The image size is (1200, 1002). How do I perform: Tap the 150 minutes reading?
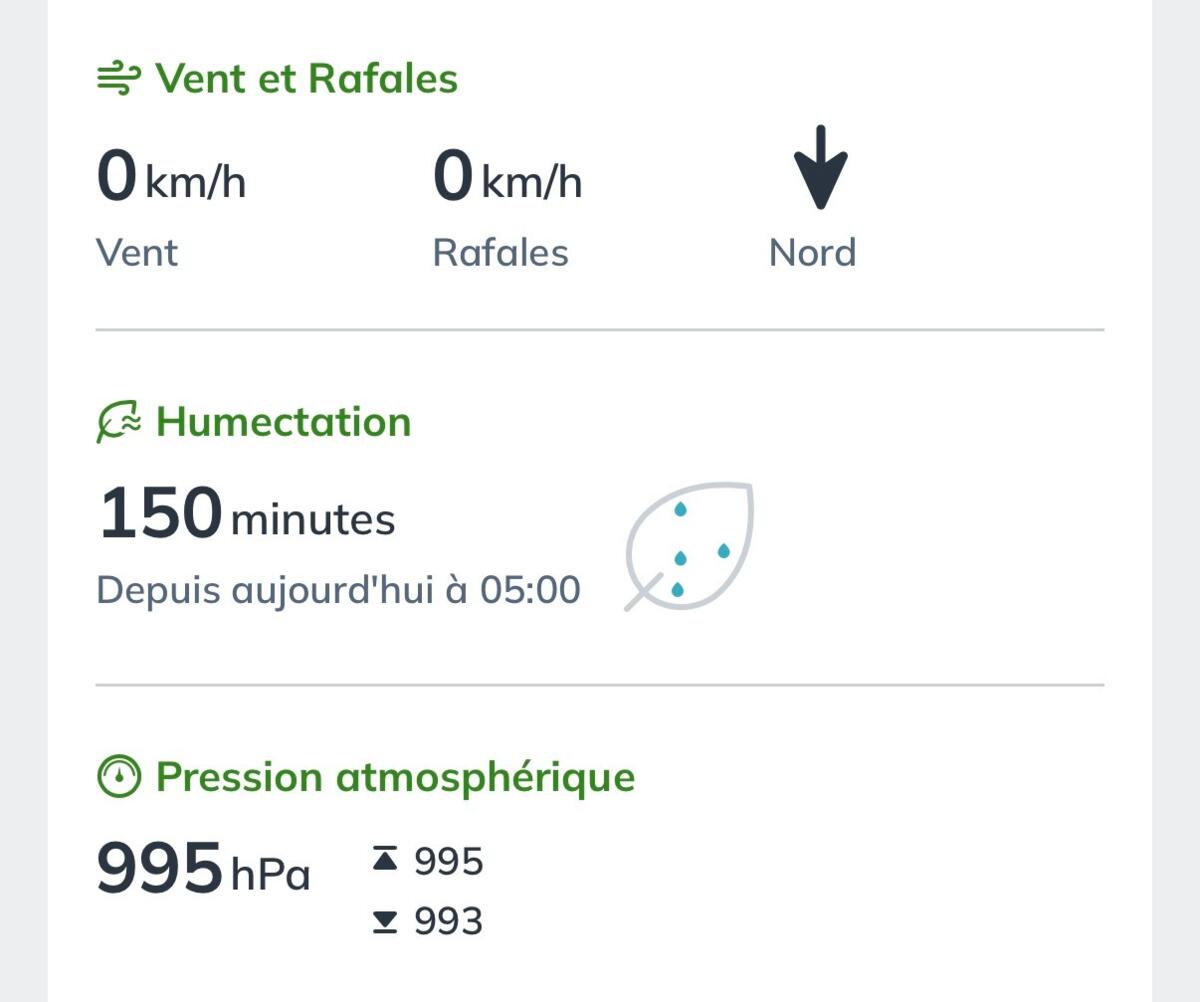tap(246, 514)
